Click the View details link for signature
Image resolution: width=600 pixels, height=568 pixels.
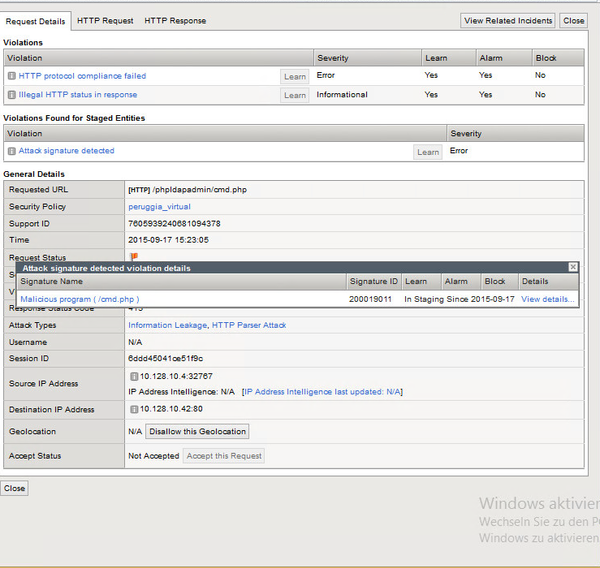[548, 299]
